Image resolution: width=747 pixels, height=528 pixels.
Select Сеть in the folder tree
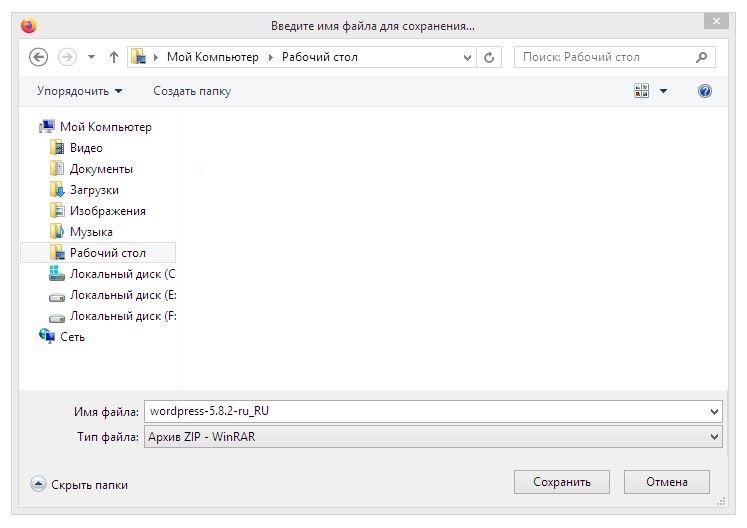click(72, 336)
